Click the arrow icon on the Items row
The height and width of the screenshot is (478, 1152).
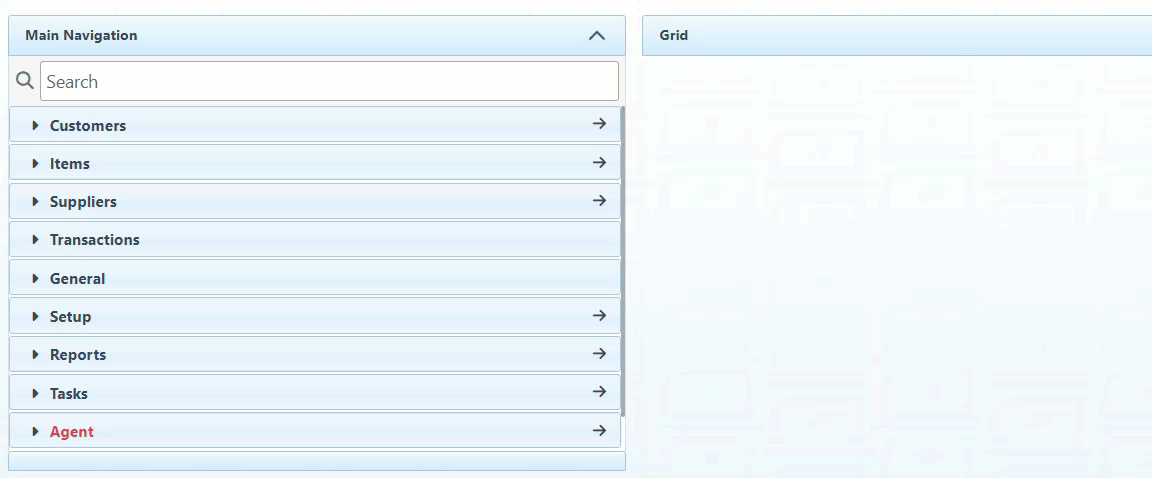pos(599,163)
